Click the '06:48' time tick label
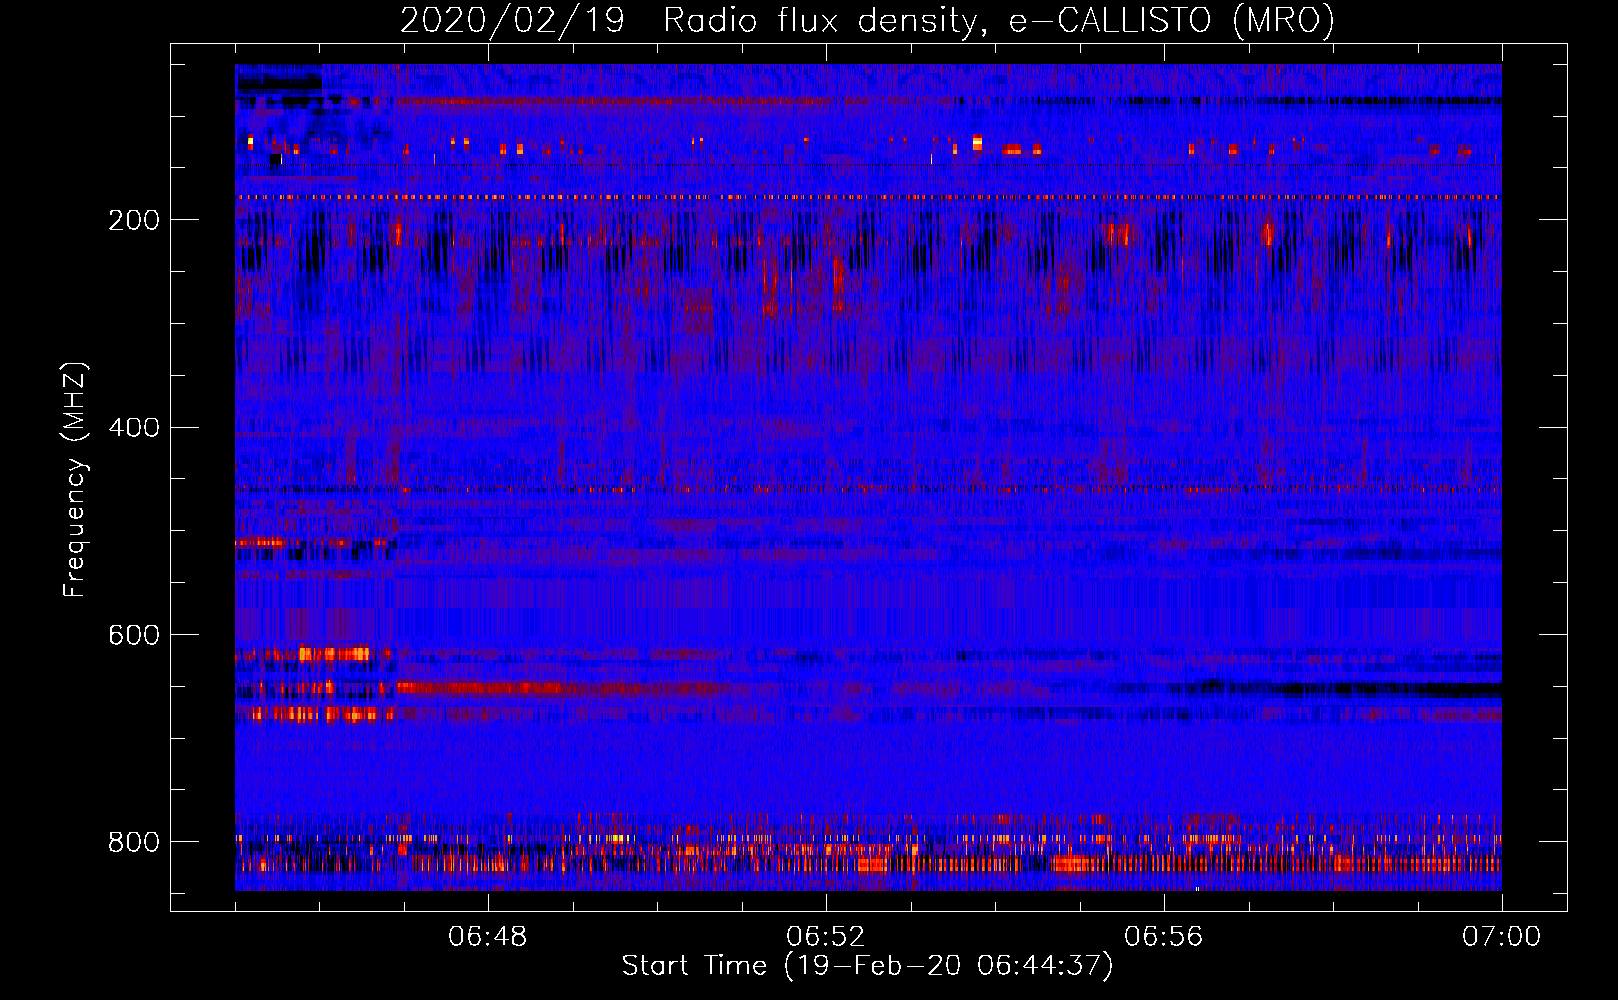The height and width of the screenshot is (1000, 1618). (x=488, y=937)
